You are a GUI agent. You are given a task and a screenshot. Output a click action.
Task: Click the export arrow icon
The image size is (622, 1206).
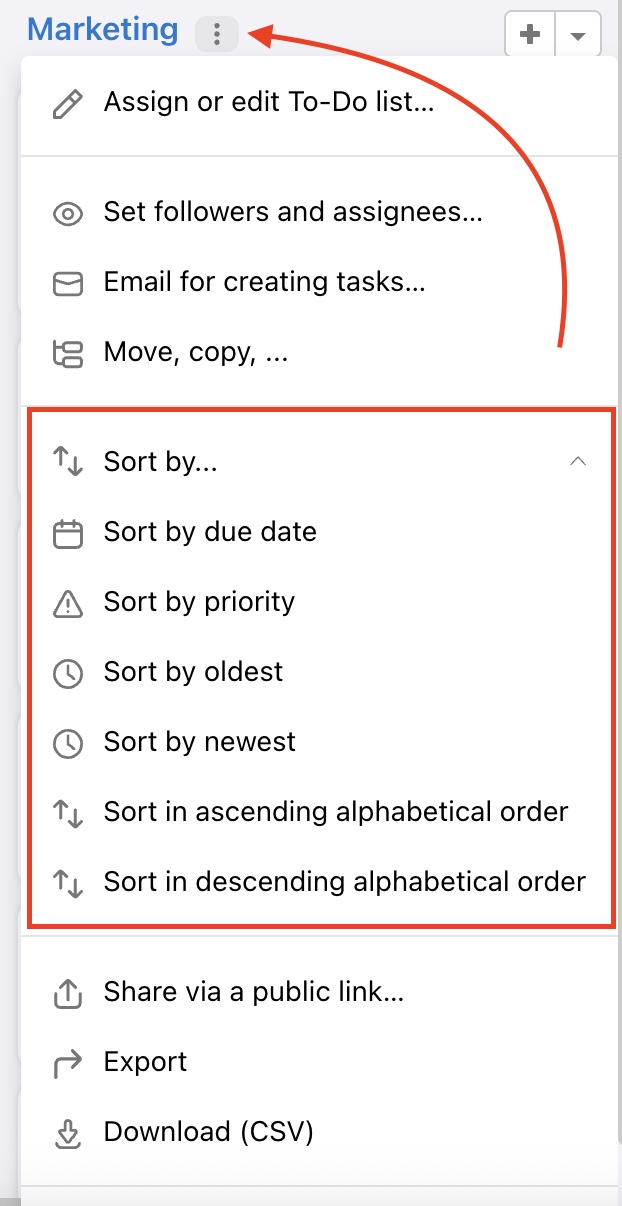67,1062
